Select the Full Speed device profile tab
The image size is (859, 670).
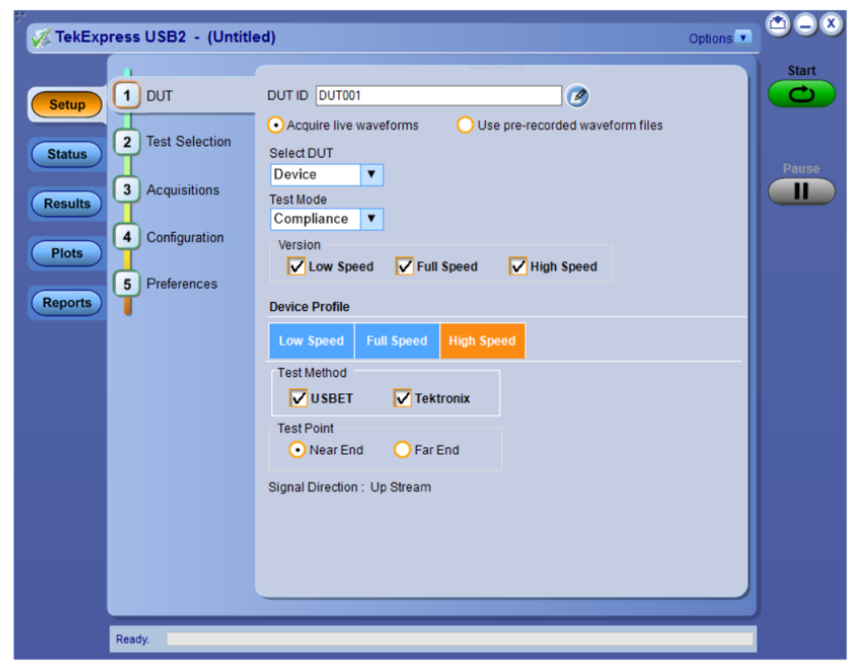click(x=397, y=341)
